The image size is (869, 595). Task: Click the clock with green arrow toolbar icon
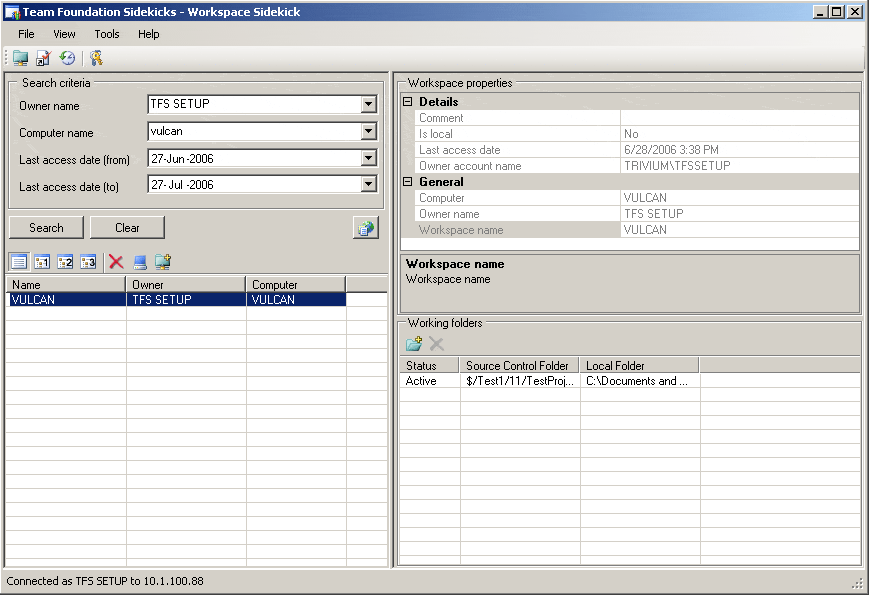68,58
